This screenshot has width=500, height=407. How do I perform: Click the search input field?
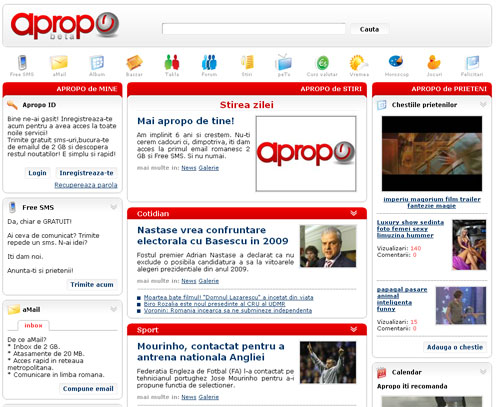pyautogui.click(x=254, y=29)
